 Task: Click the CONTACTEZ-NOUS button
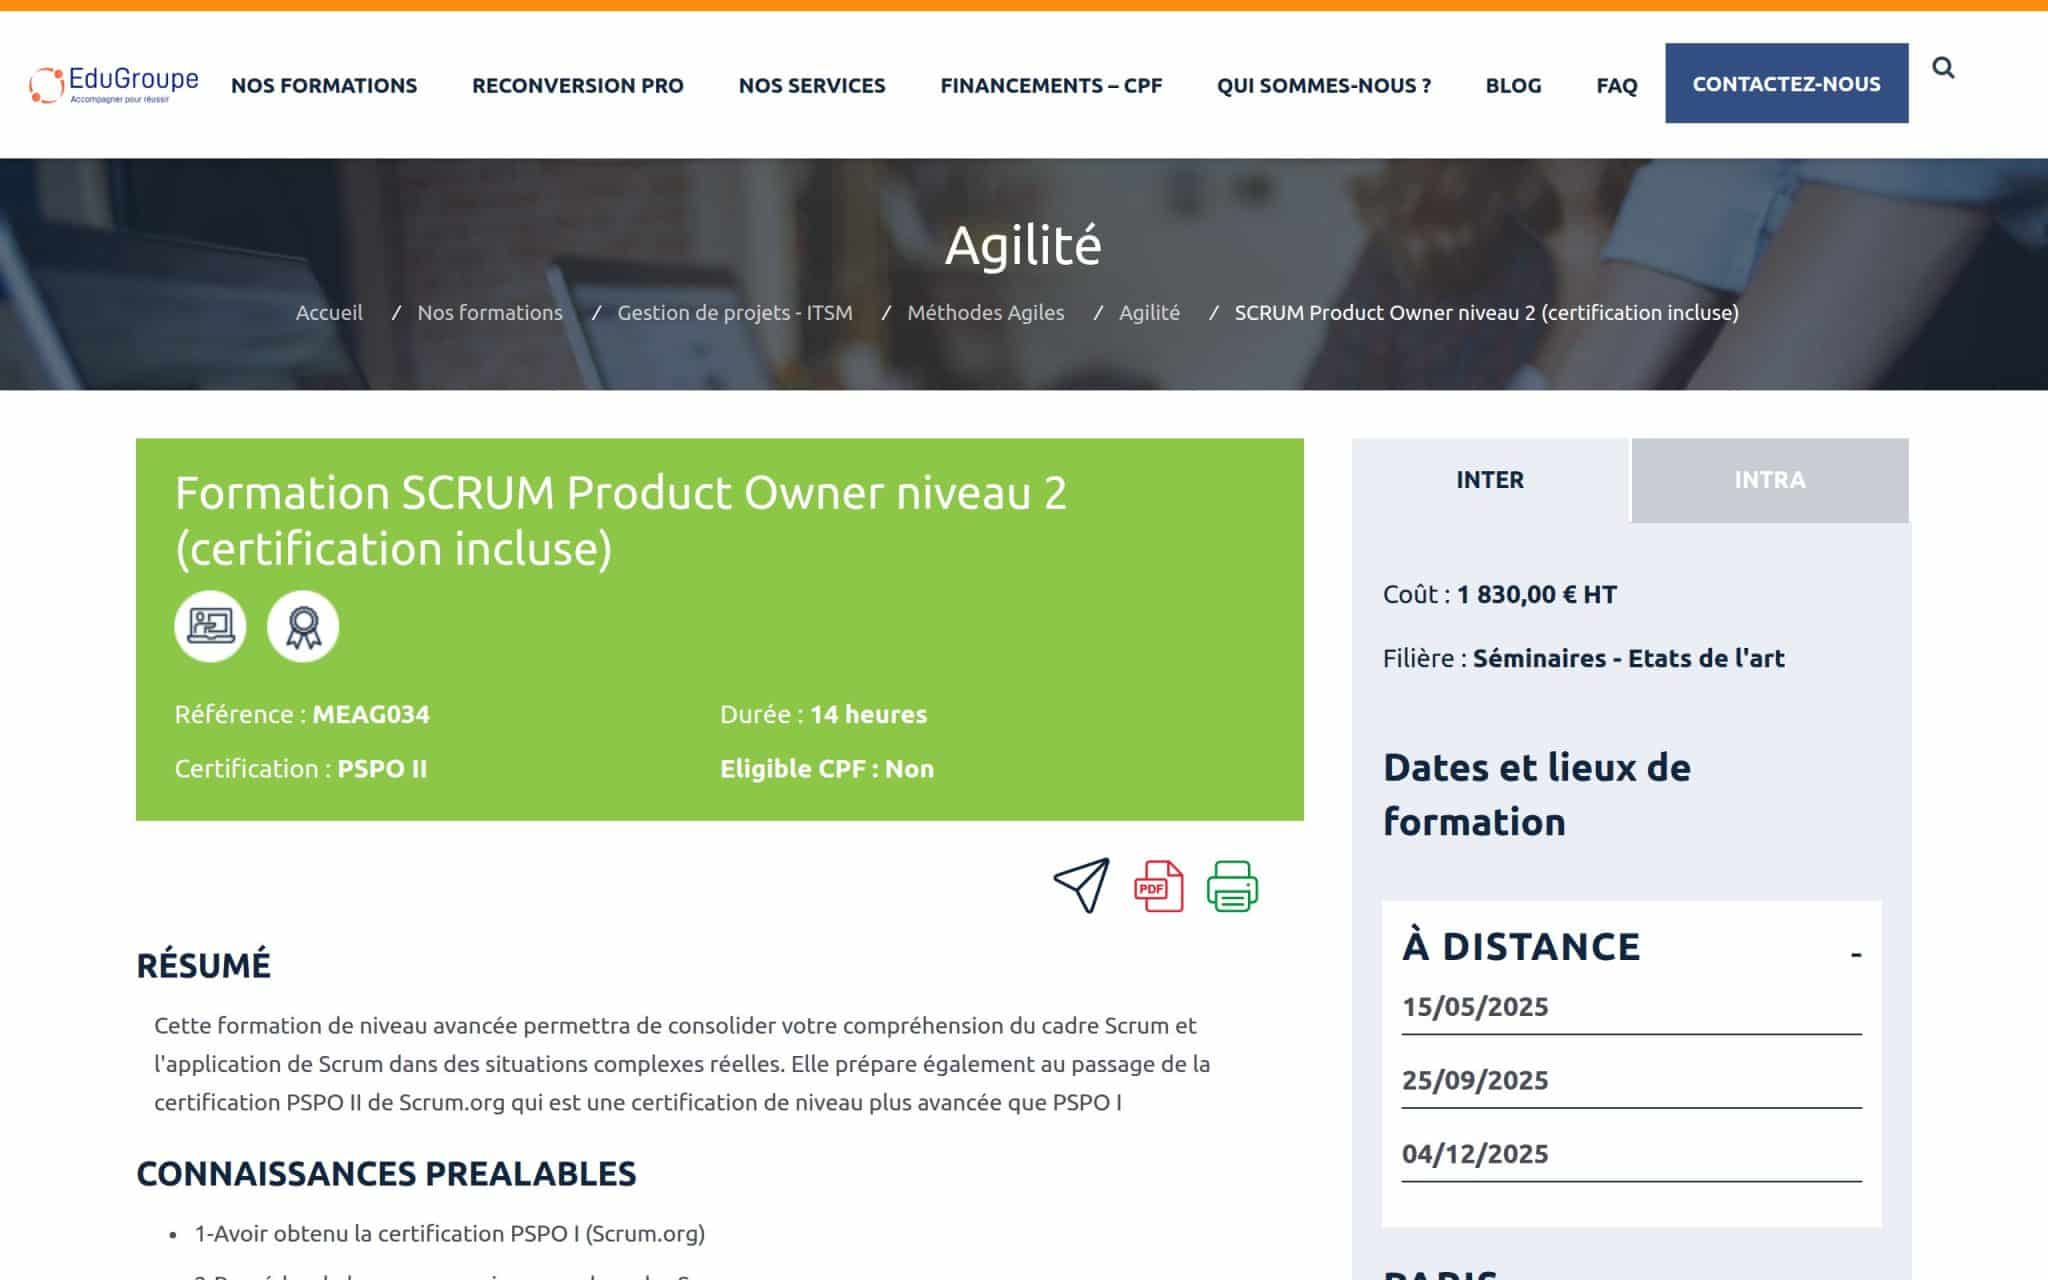pos(1786,83)
